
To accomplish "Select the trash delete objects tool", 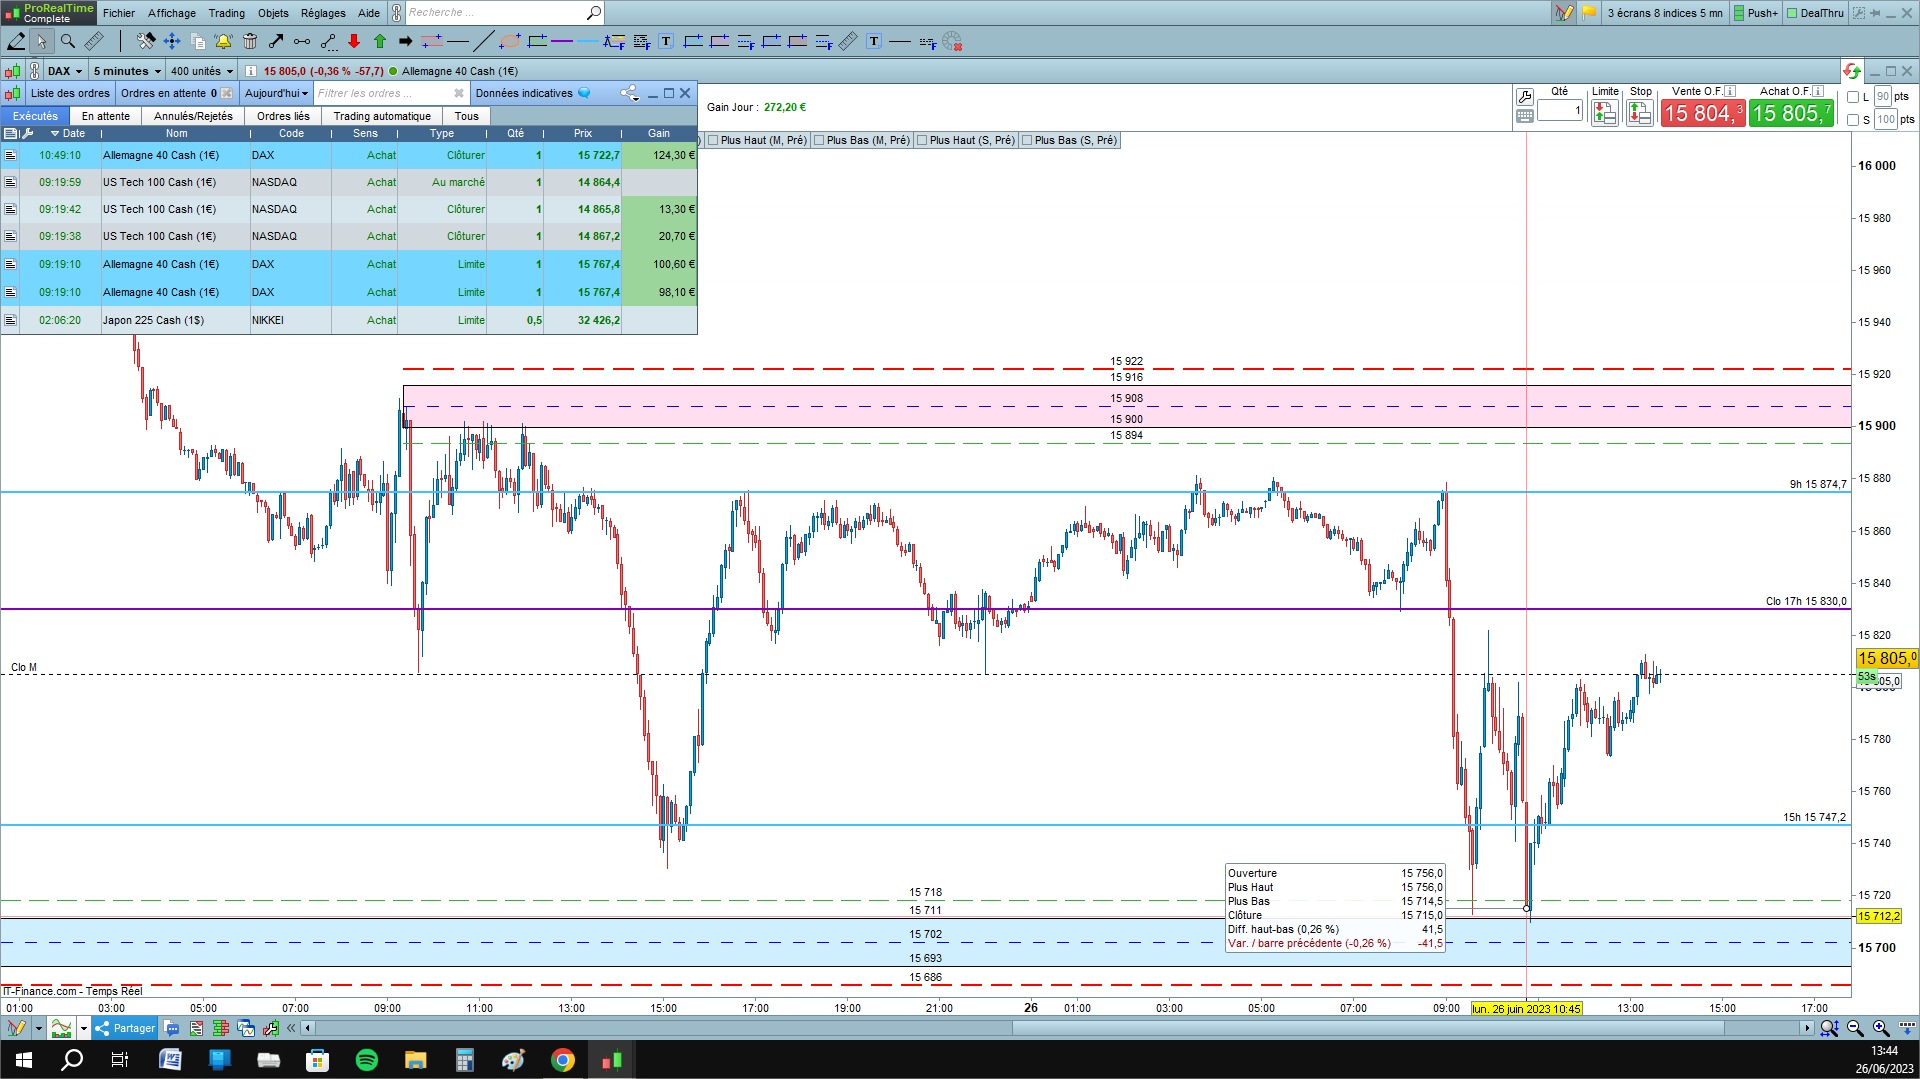I will pyautogui.click(x=250, y=41).
